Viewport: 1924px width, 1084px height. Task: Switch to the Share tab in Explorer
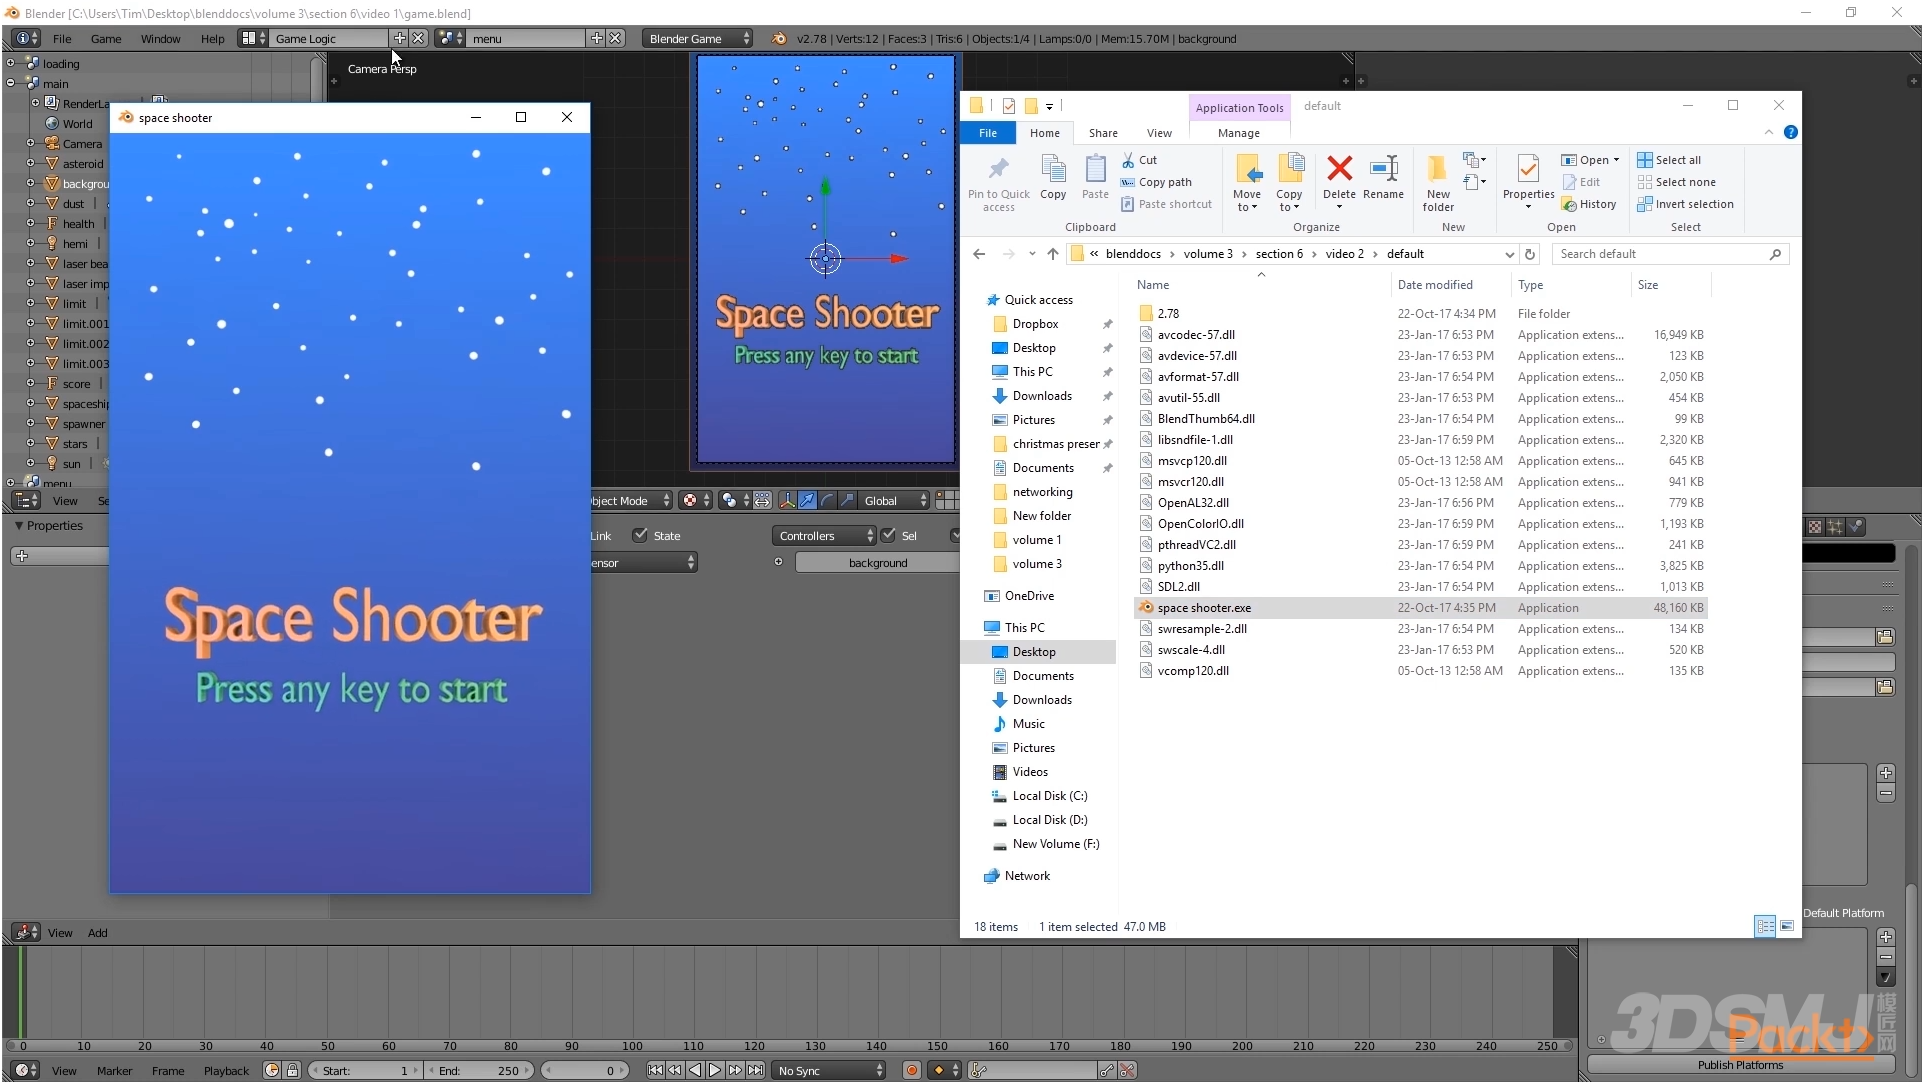click(1103, 133)
